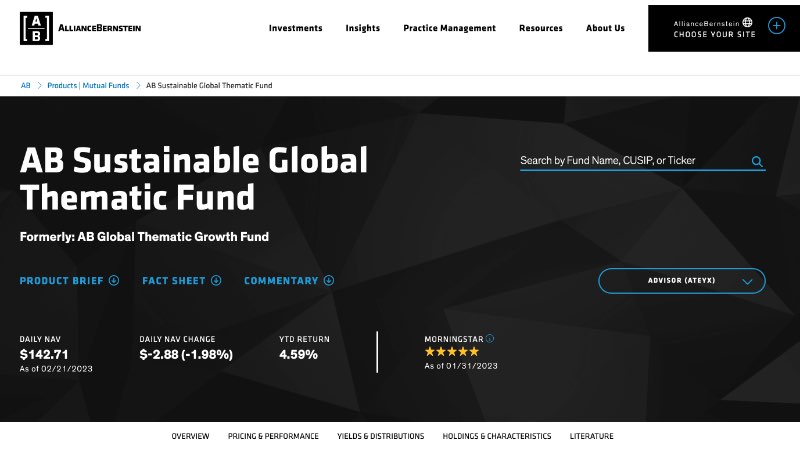The width and height of the screenshot is (800, 451).
Task: Click the AllianceBernstein wordmark text
Action: 99,28
